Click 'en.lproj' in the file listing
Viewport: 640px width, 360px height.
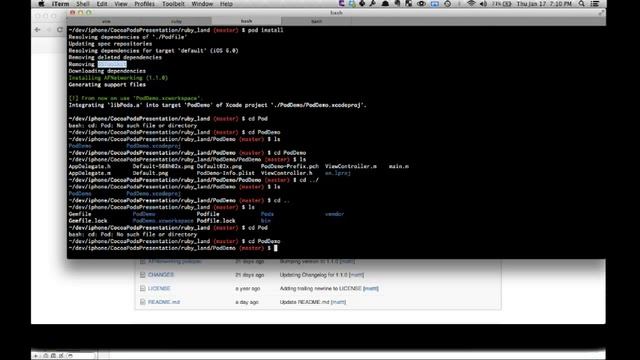pos(338,173)
